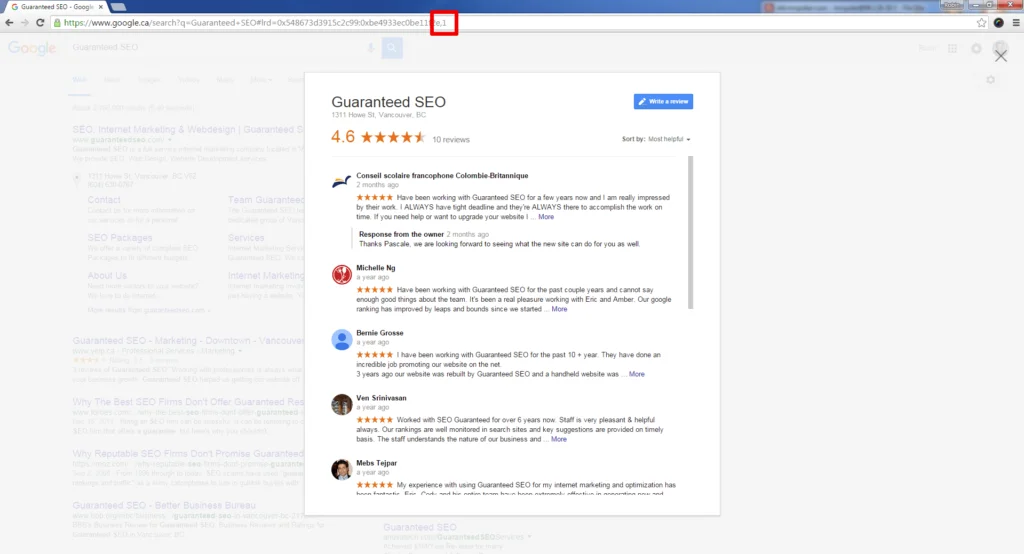Open Why Reputable SEO Firms result link

188,453
